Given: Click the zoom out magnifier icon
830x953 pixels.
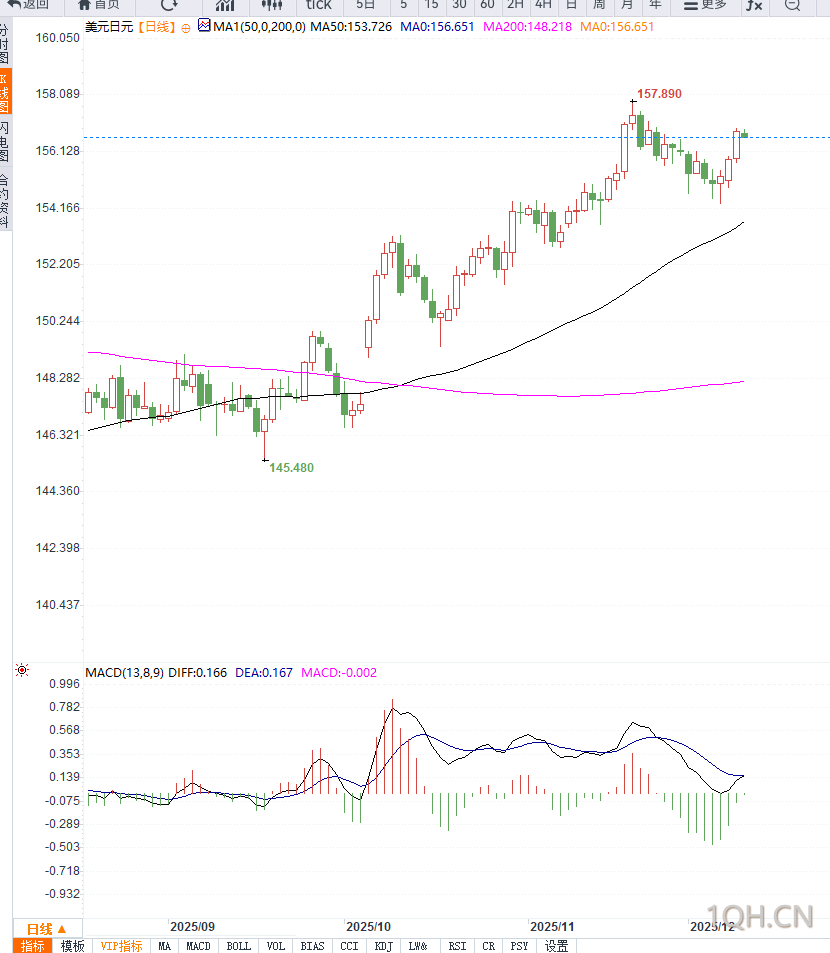Looking at the screenshot, I should pos(792,5).
